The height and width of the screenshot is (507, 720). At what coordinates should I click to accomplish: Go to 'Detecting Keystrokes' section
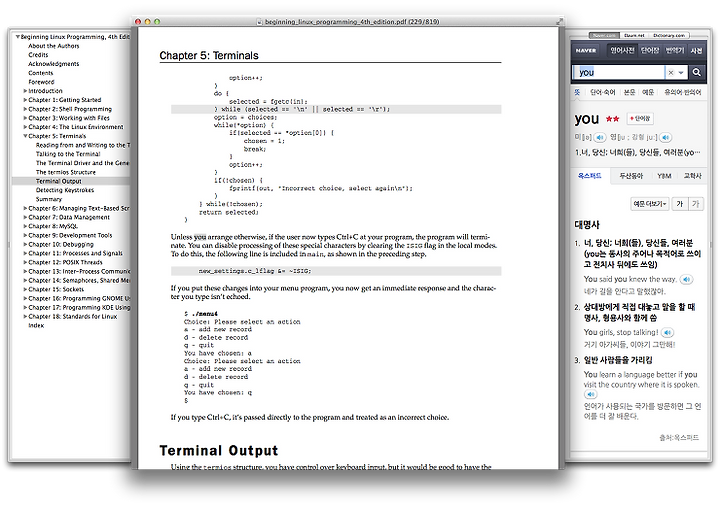[65, 190]
